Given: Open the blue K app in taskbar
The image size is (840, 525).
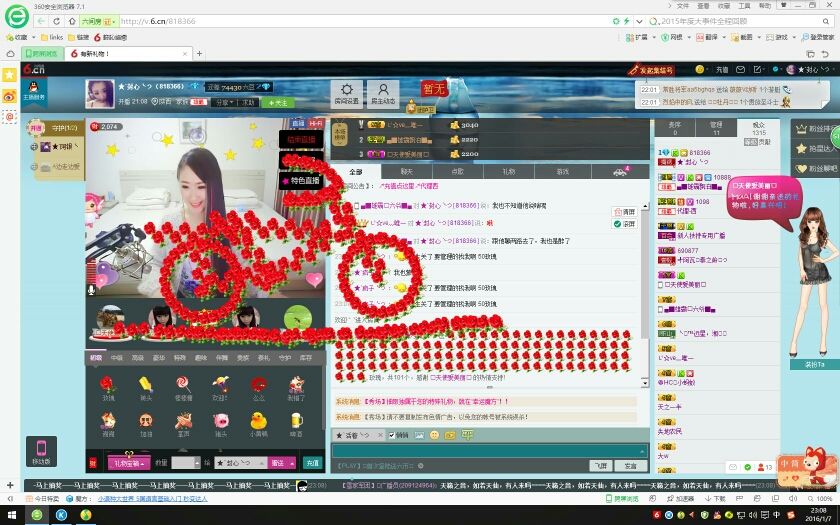Looking at the screenshot, I should tap(61, 515).
